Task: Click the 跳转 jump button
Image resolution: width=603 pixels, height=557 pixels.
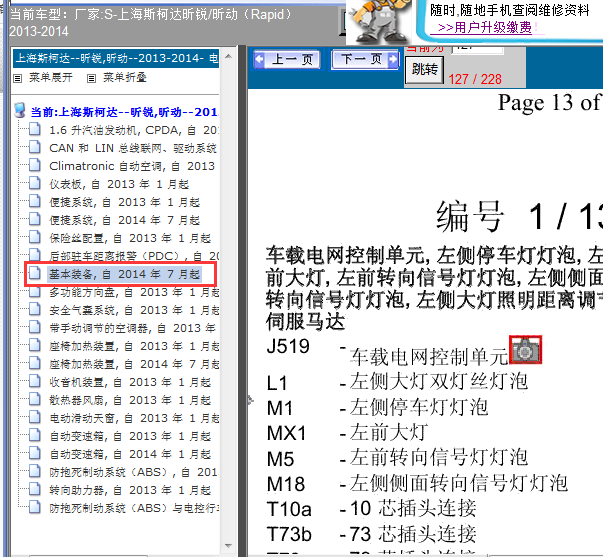Action: pos(425,70)
